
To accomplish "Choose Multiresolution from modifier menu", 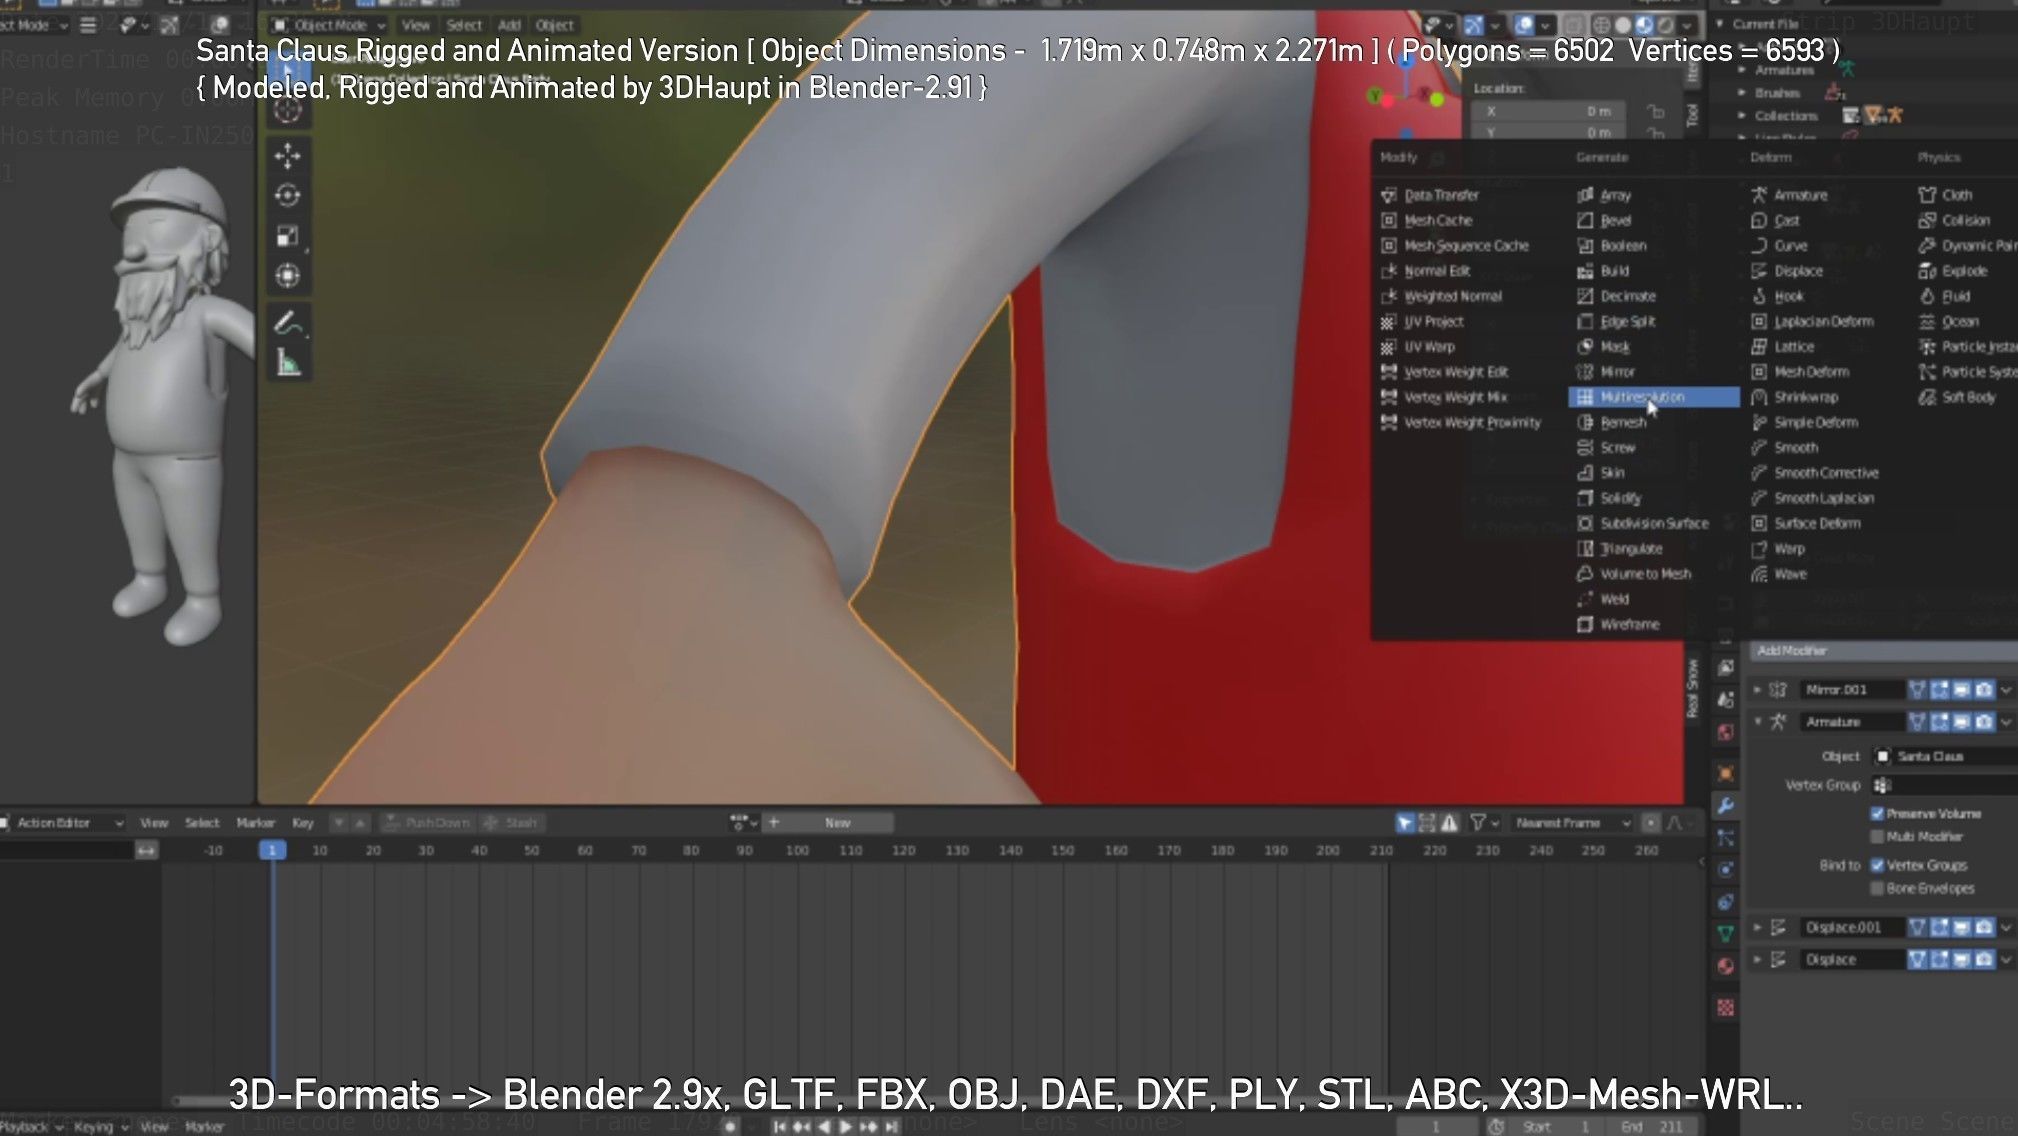I will [1654, 397].
